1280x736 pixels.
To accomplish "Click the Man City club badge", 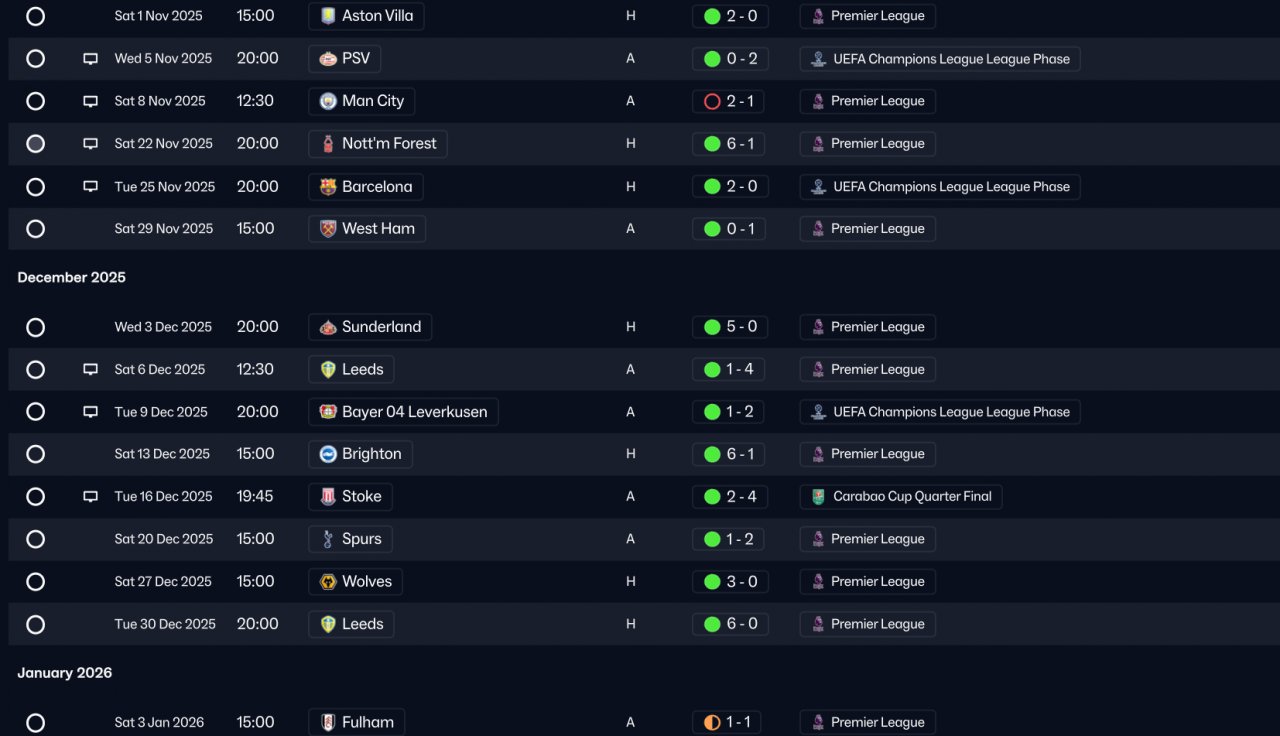I will 328,101.
